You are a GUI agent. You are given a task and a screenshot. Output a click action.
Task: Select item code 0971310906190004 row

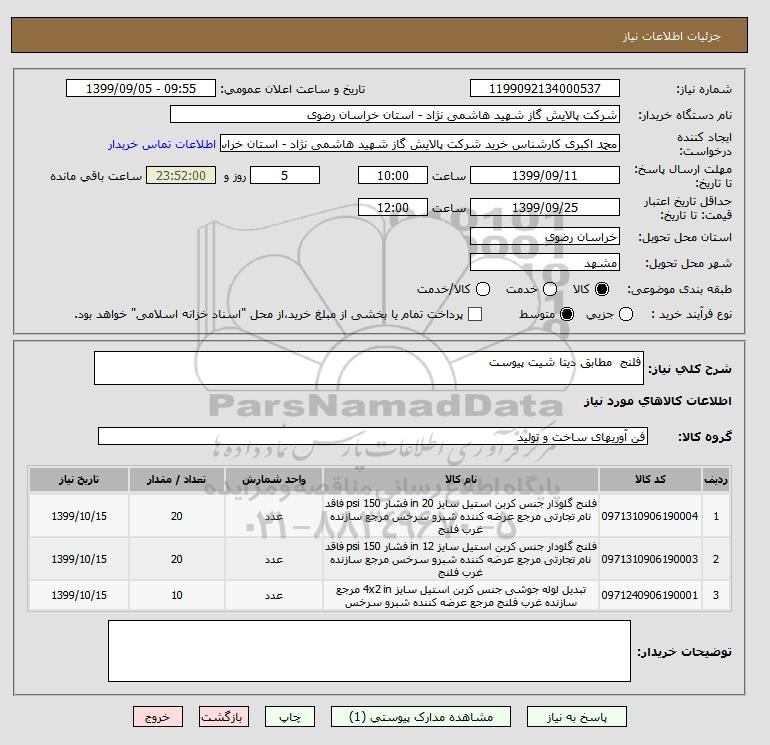coord(380,516)
